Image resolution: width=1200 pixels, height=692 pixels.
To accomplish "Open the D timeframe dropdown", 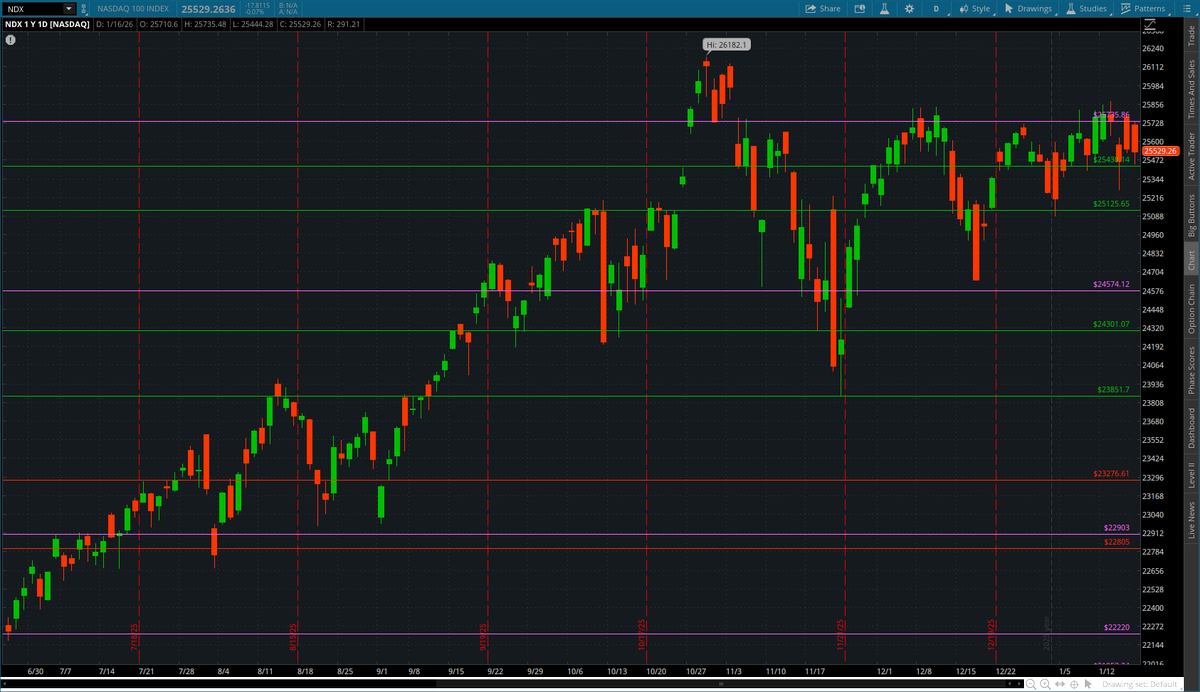I will pos(937,8).
